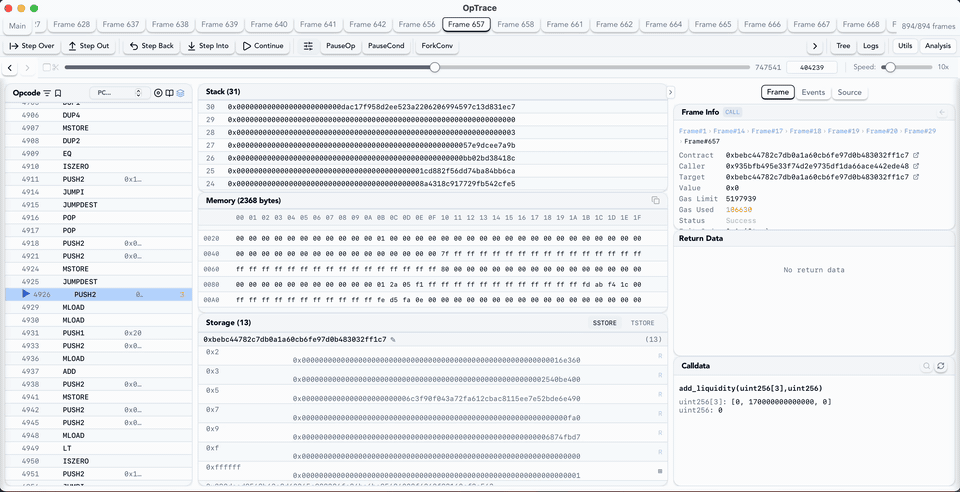Click the search icon in Calldata header
Viewport: 960px width, 492px height.
[x=927, y=366]
